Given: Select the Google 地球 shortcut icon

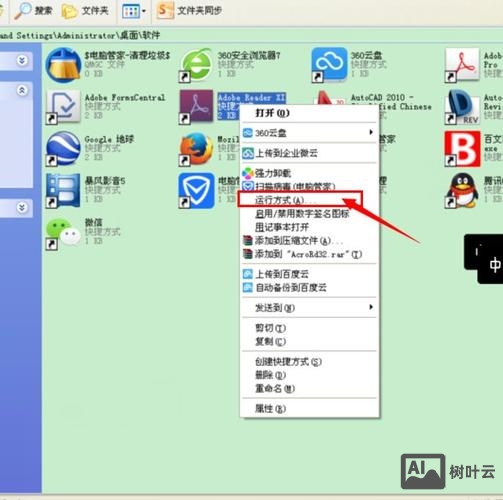Looking at the screenshot, I should tap(63, 149).
